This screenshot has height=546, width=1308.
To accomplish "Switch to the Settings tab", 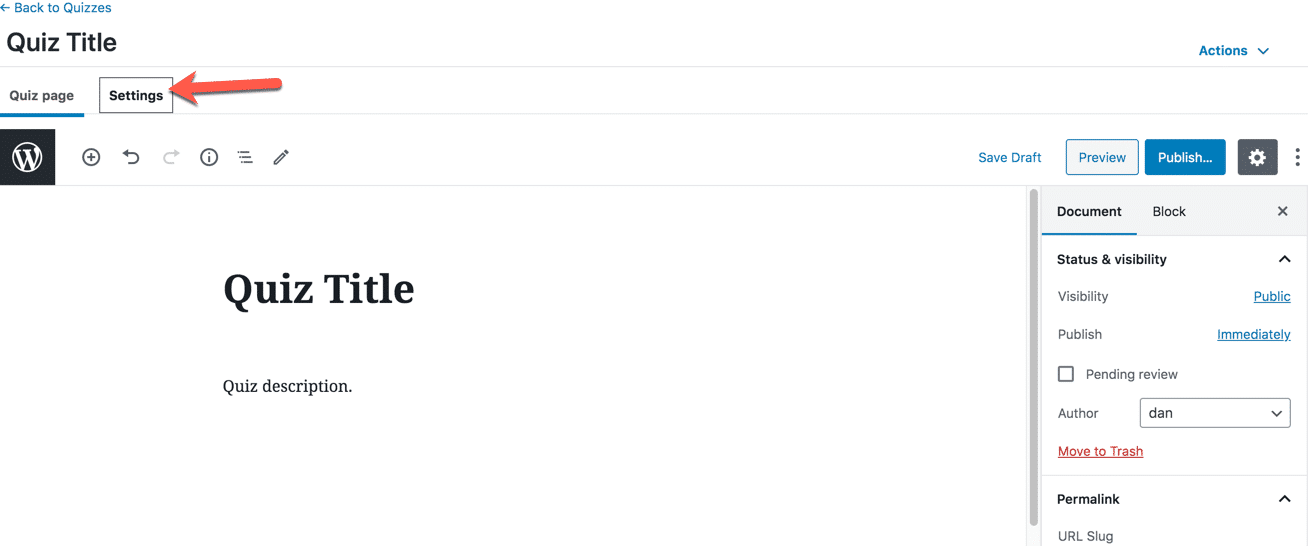I will click(136, 96).
